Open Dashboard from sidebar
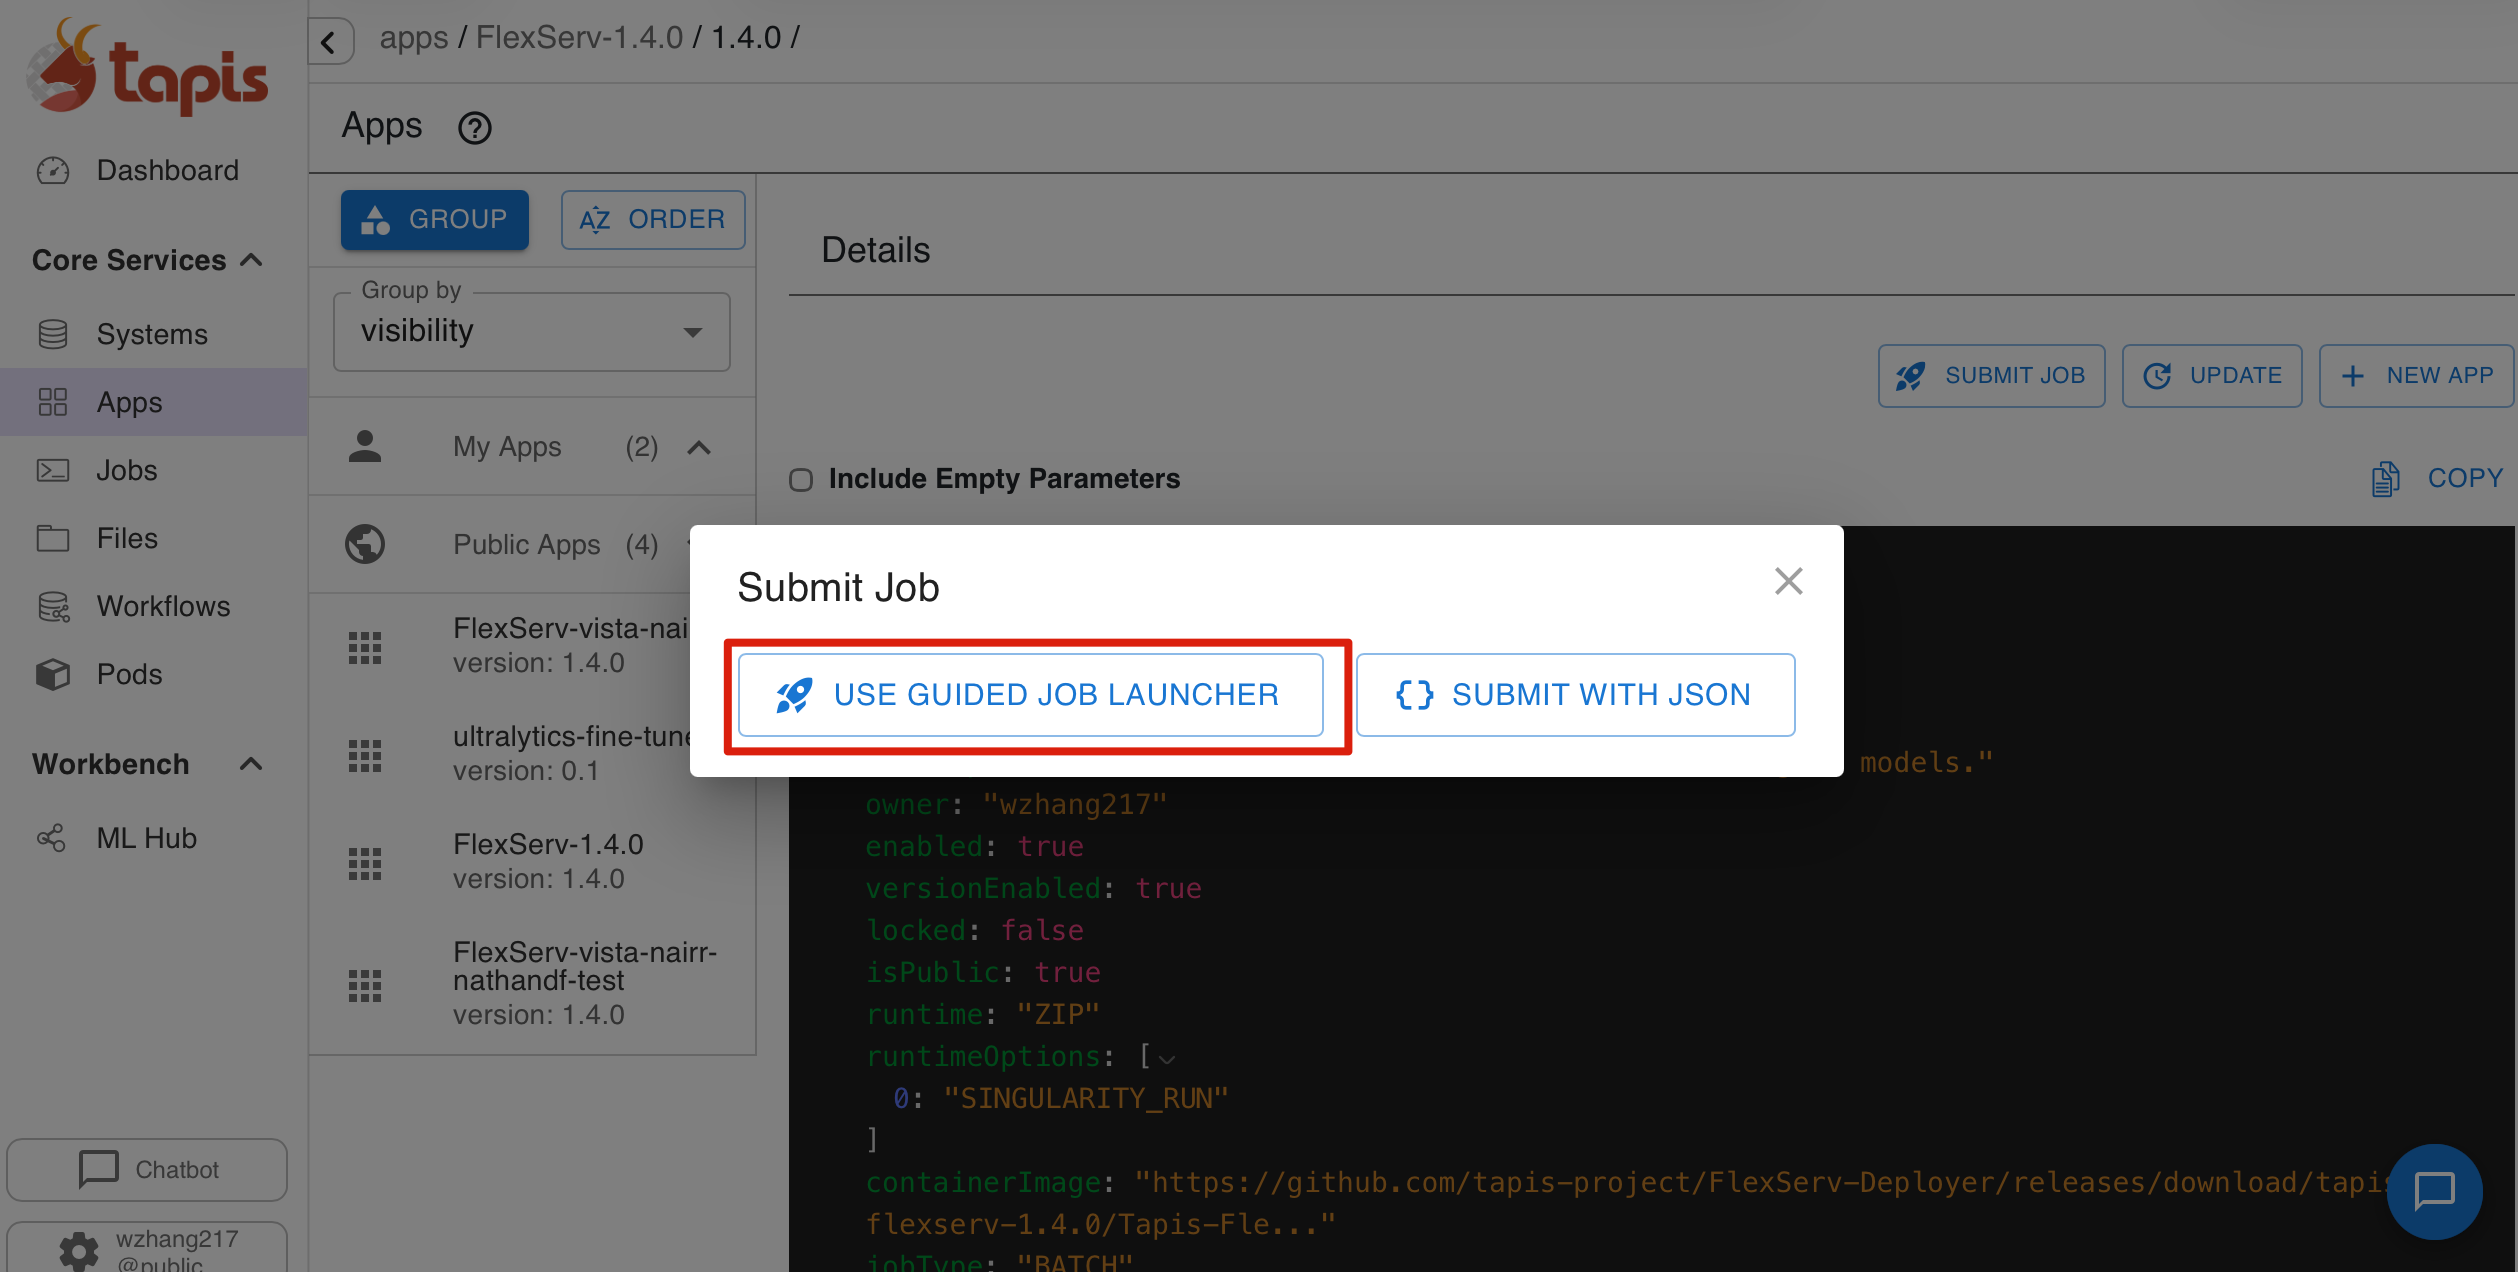This screenshot has height=1272, width=2518. [x=153, y=170]
